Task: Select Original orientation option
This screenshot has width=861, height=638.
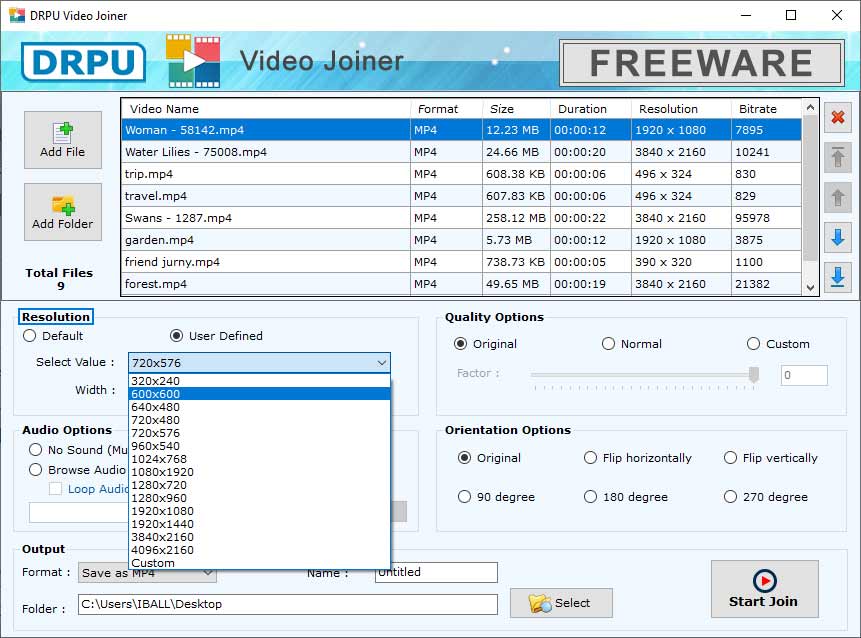Action: click(x=465, y=458)
